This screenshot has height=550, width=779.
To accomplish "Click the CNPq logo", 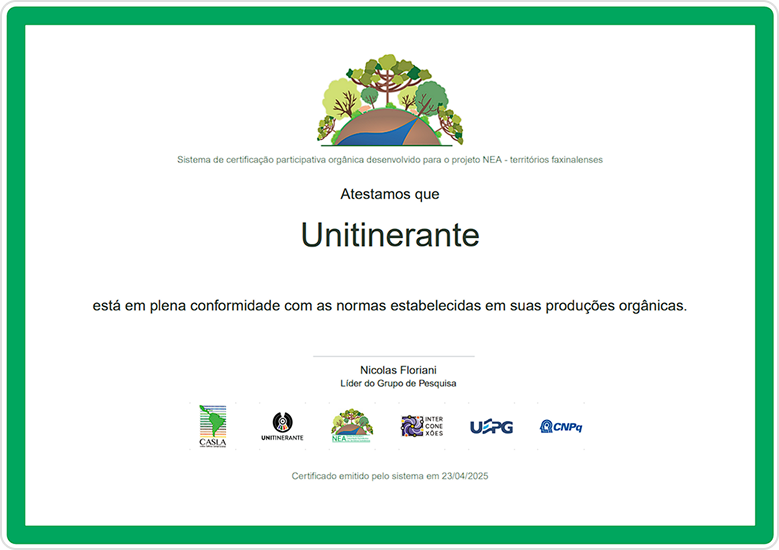I will pyautogui.click(x=561, y=426).
